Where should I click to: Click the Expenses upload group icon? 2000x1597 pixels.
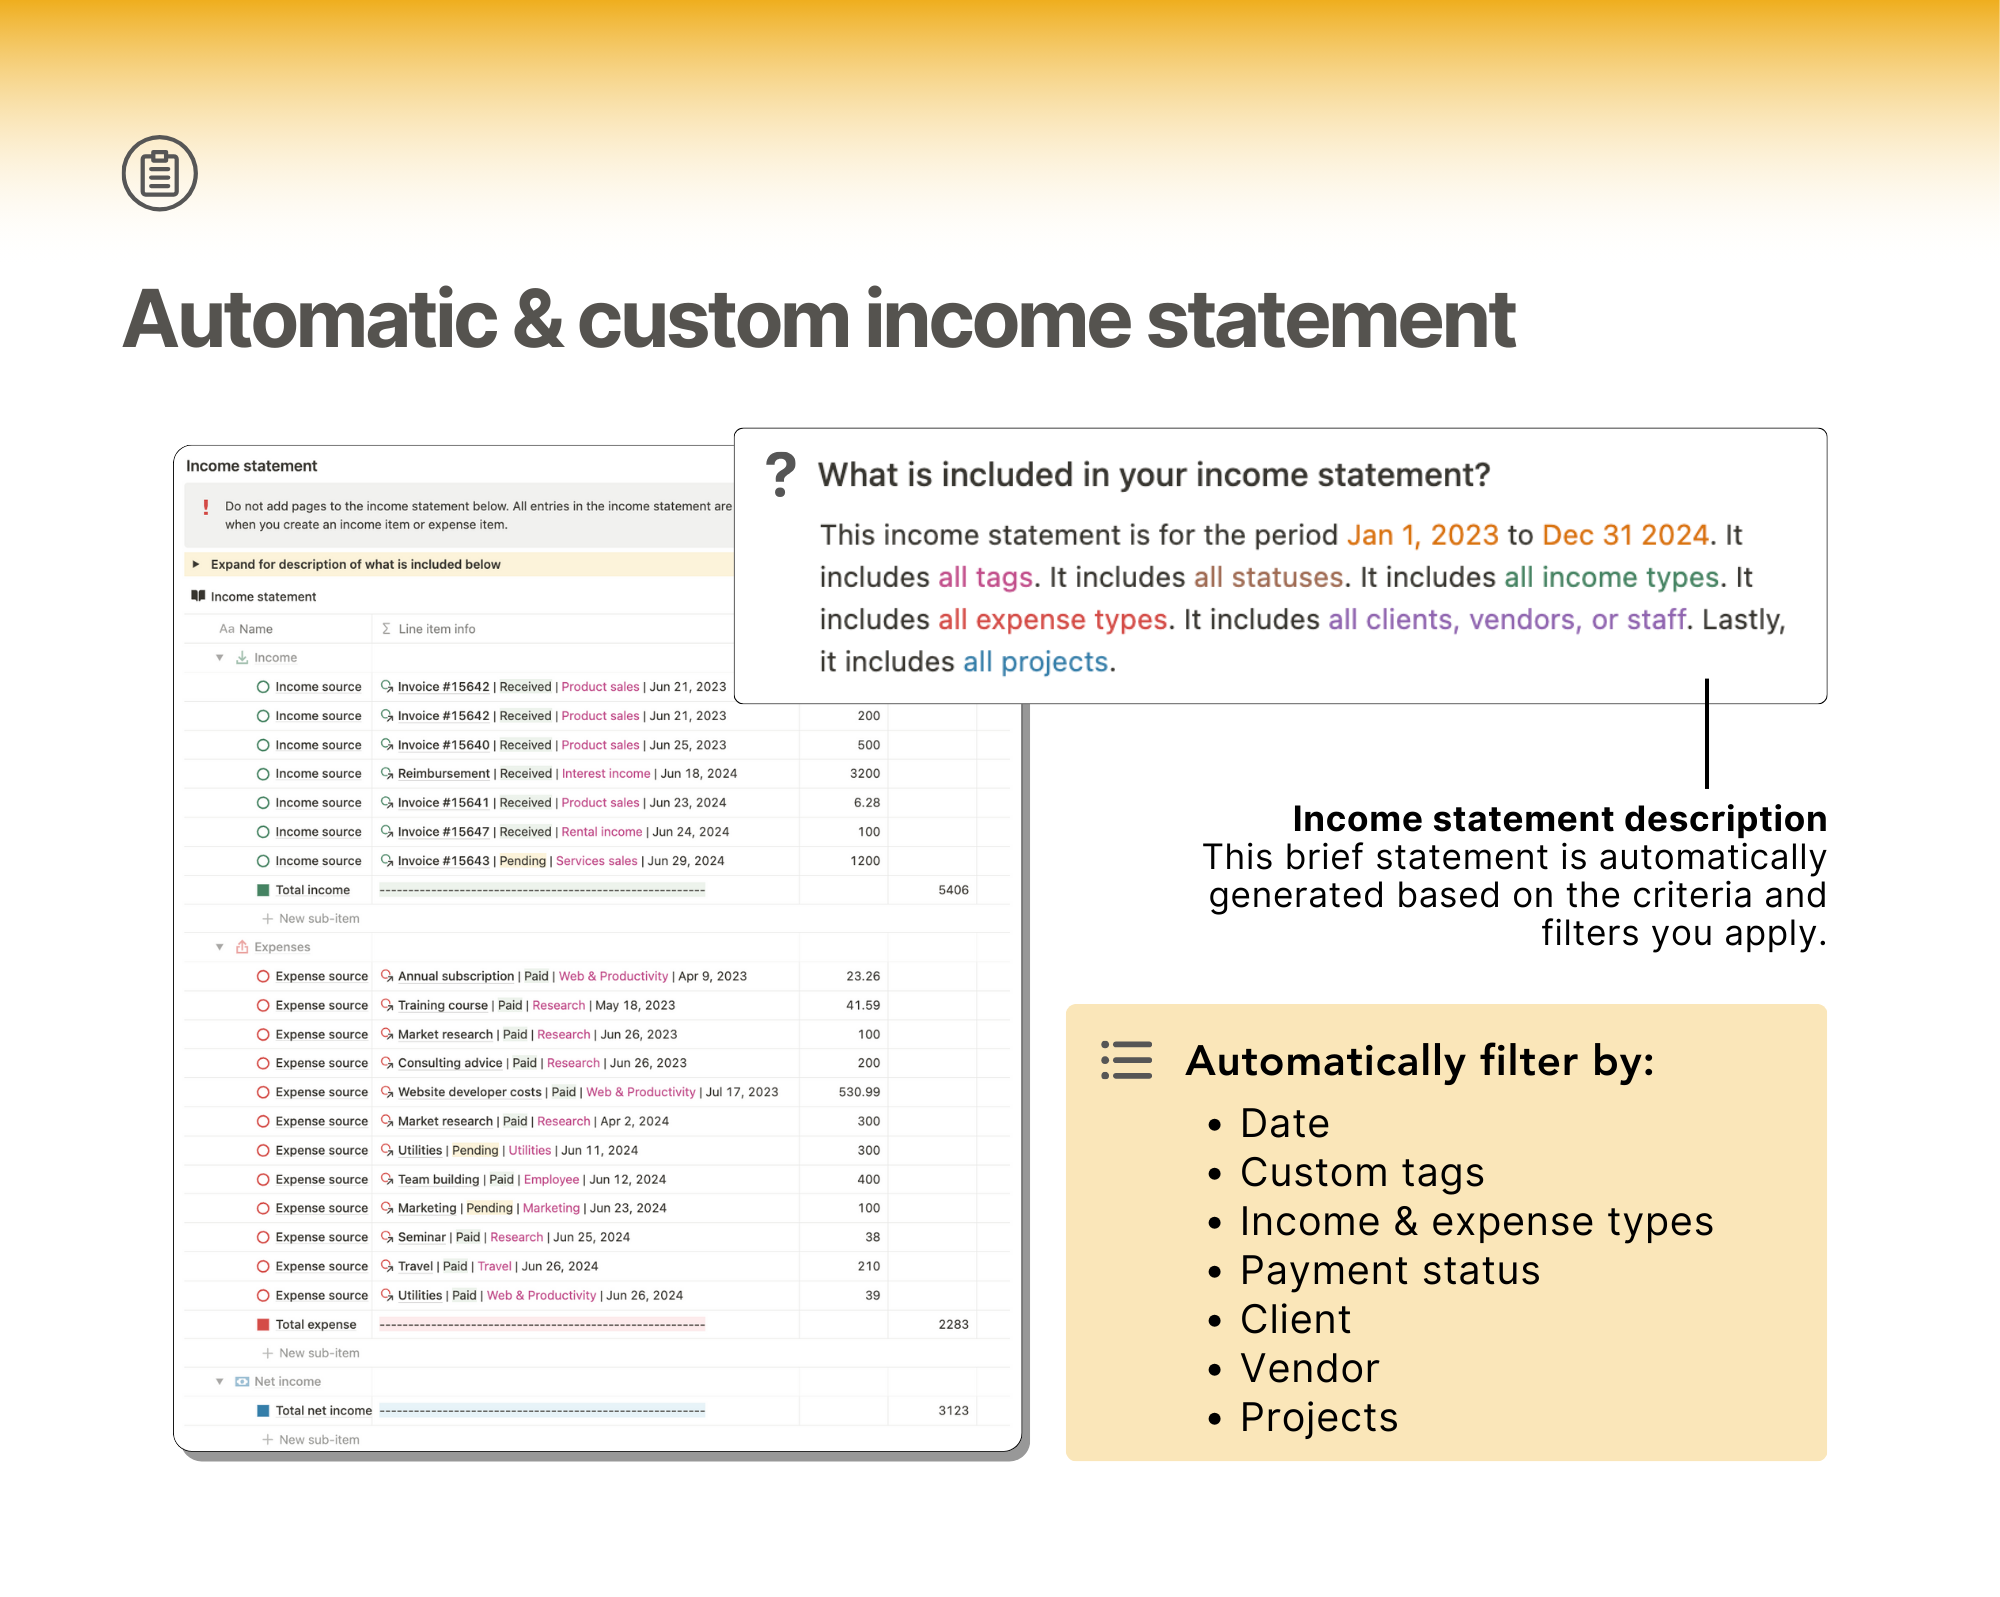click(242, 947)
